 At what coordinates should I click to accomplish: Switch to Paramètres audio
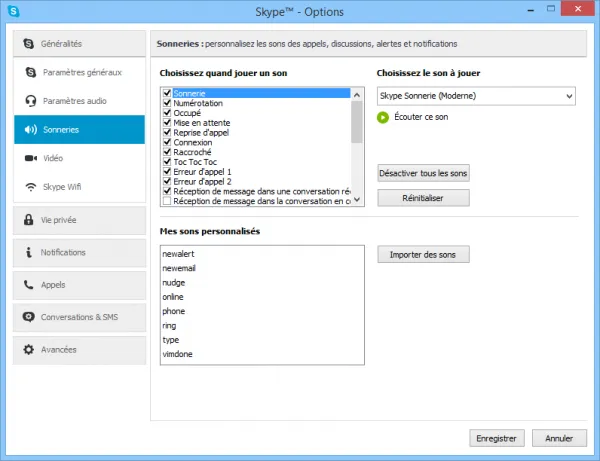pyautogui.click(x=80, y=101)
